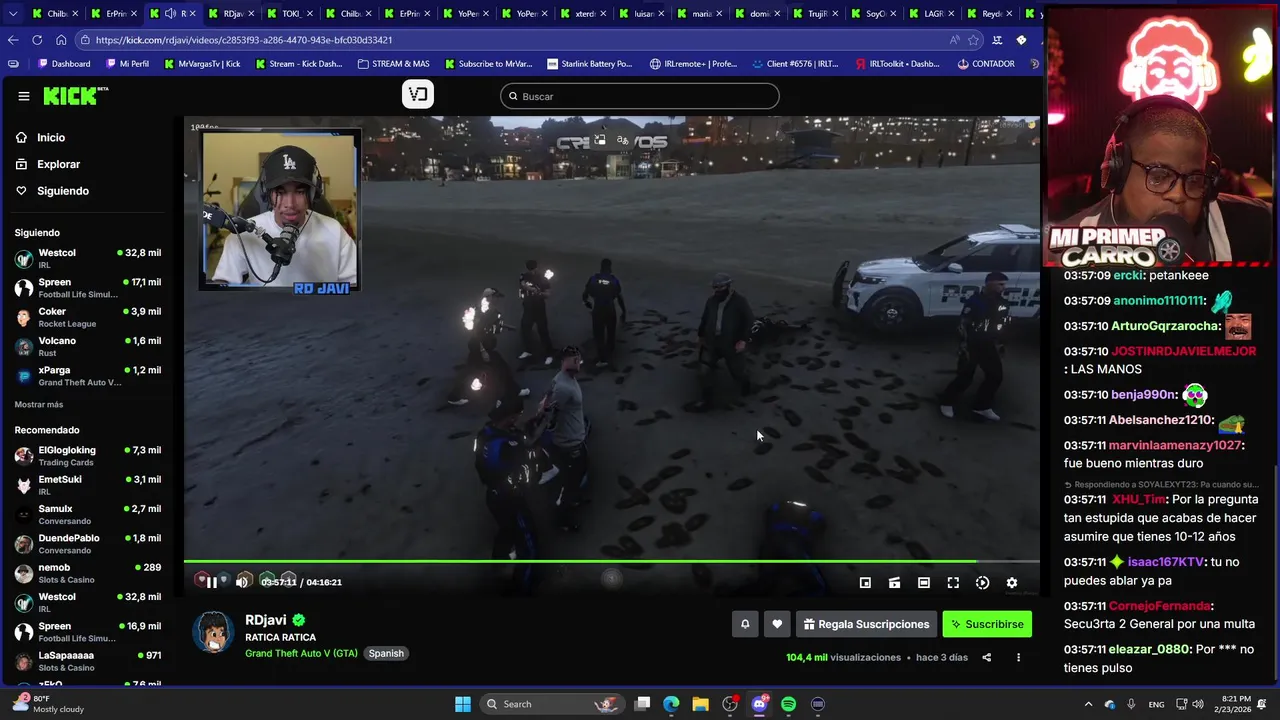Image resolution: width=1280 pixels, height=720 pixels.
Task: Open Spotify from the taskbar
Action: point(789,704)
